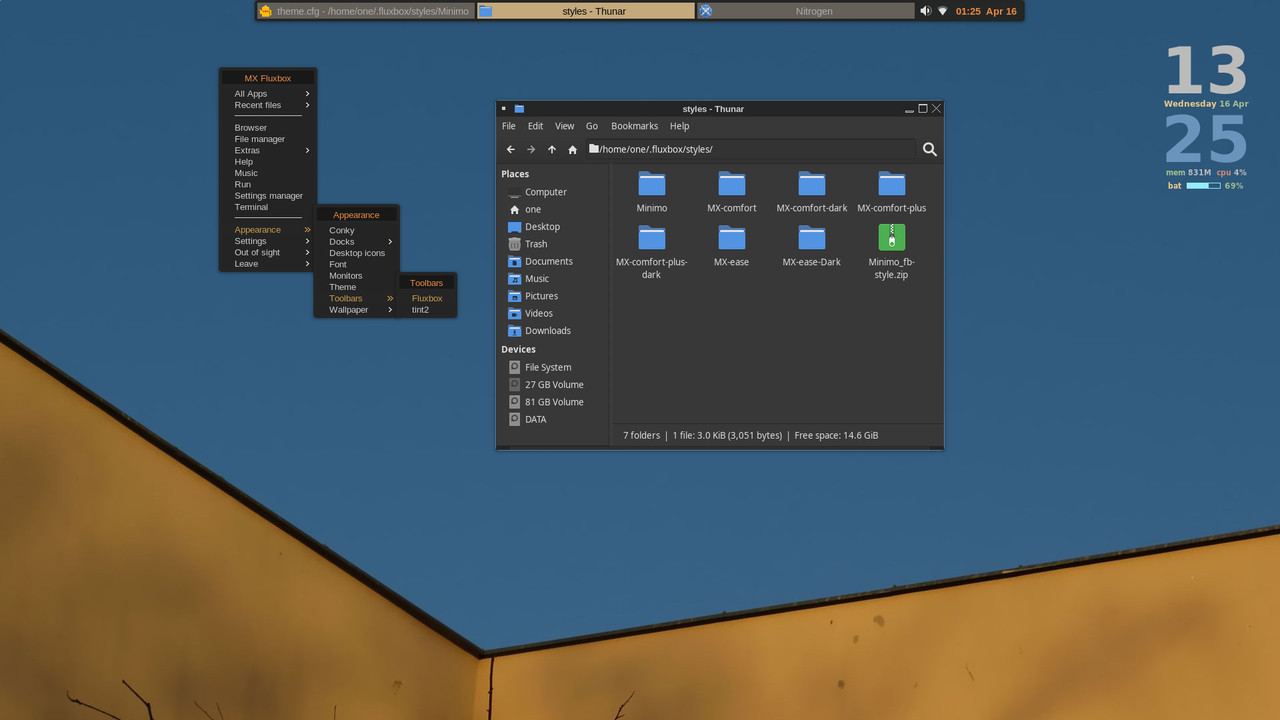Go to parent folder with up arrow
Image resolution: width=1280 pixels, height=720 pixels.
click(551, 149)
